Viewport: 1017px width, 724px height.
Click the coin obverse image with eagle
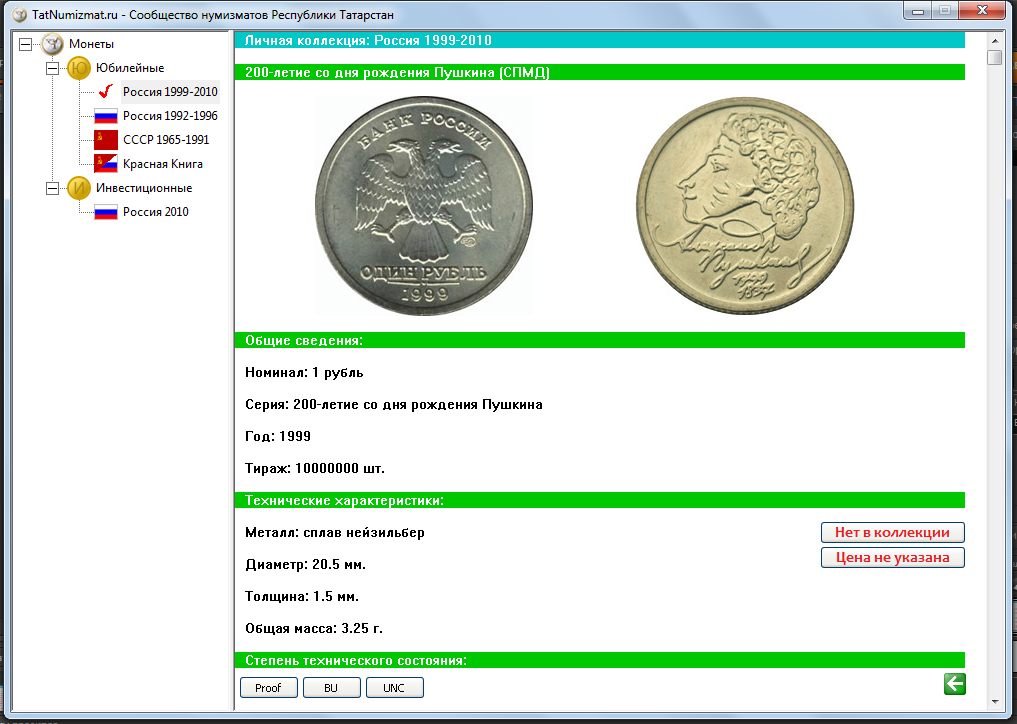coord(424,206)
